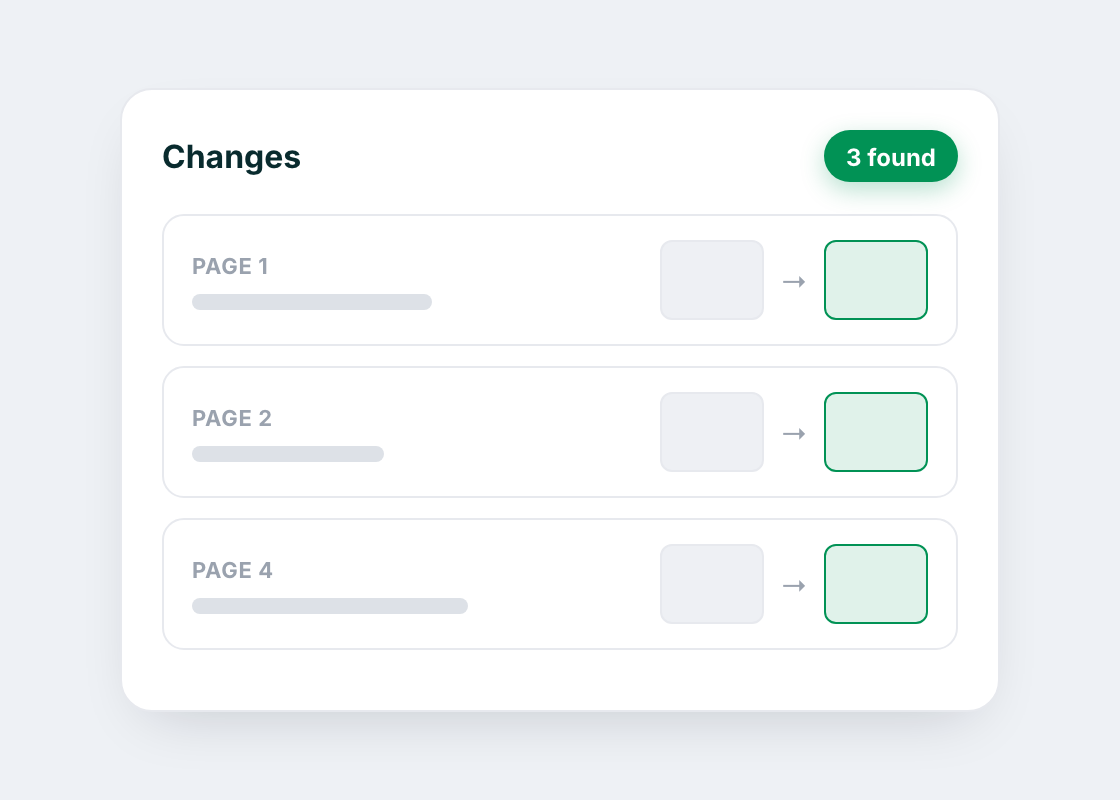Click the placeholder text bar under PAGE 1
The image size is (1120, 800).
(312, 301)
